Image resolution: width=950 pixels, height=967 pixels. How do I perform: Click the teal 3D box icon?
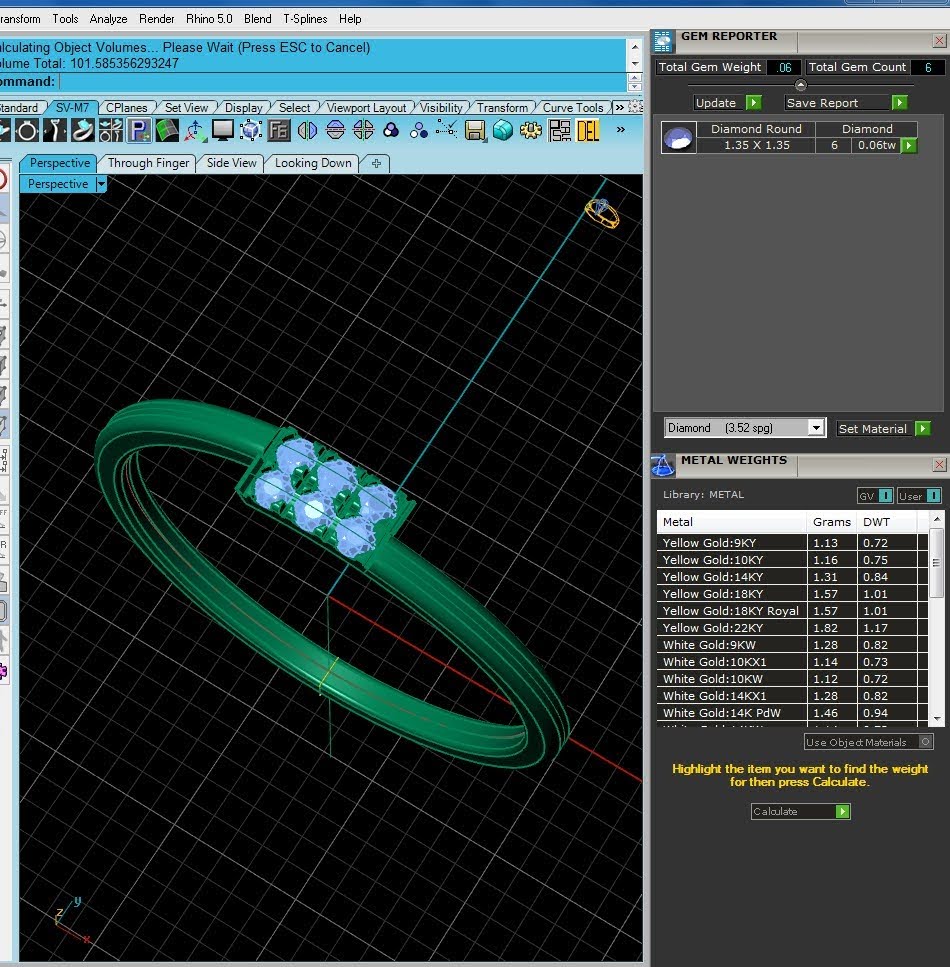[503, 131]
